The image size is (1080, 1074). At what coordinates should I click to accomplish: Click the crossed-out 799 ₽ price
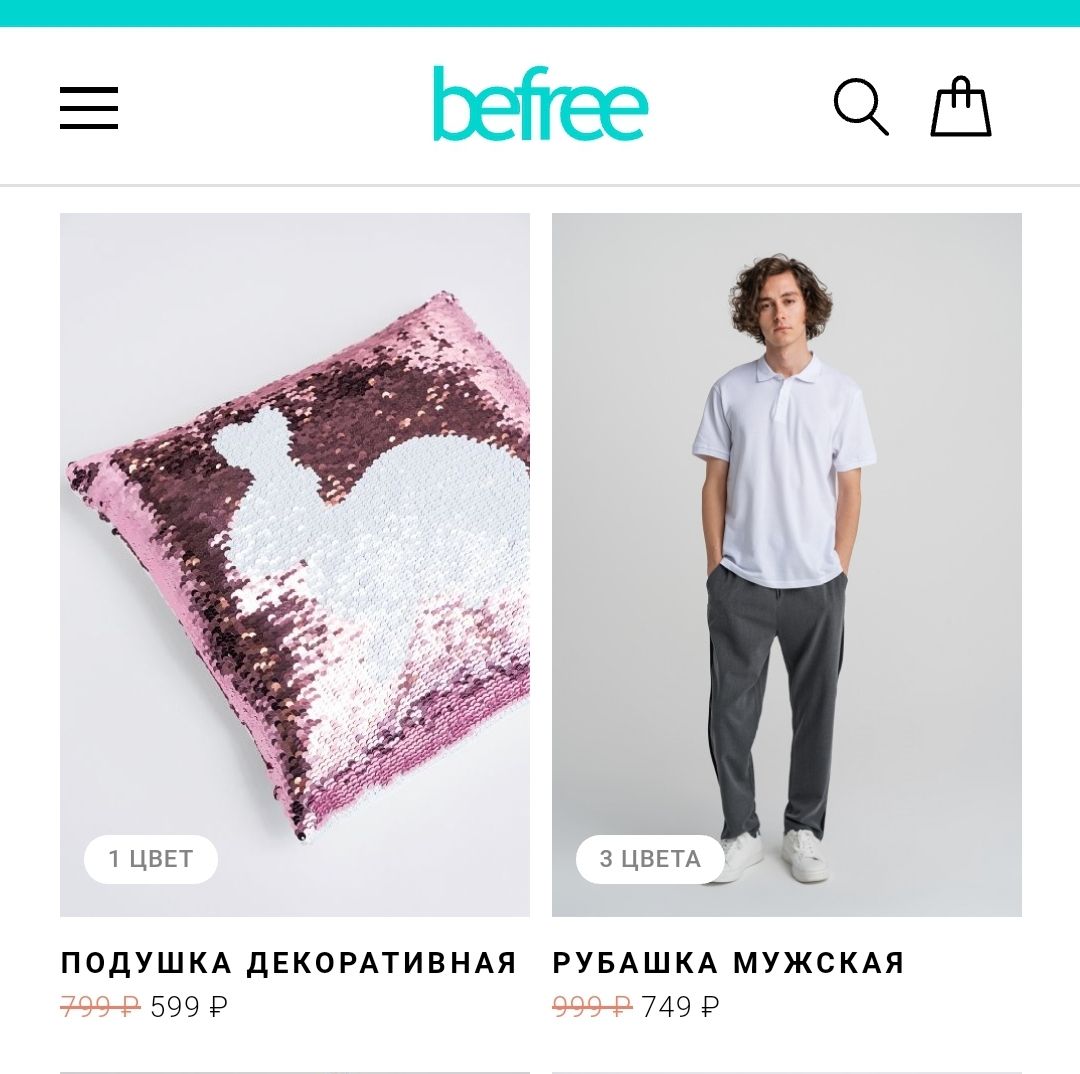[101, 1007]
